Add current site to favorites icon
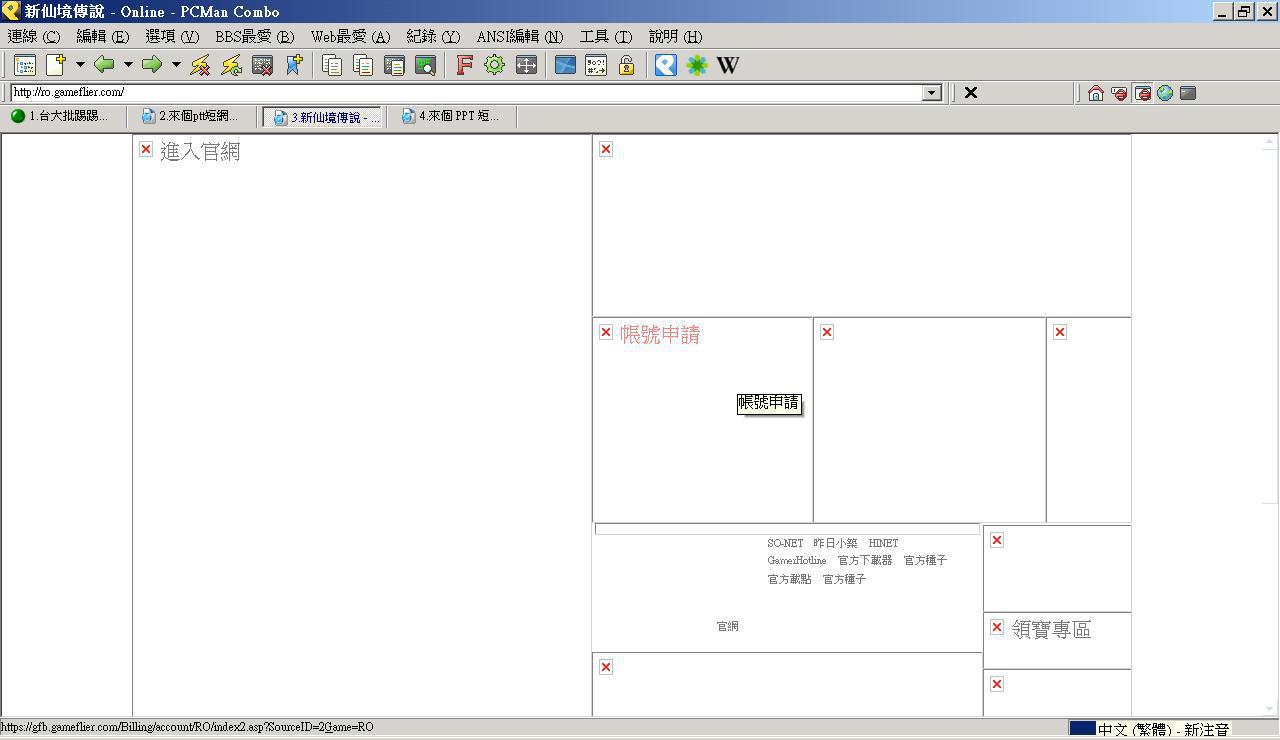Viewport: 1280px width, 740px height. pyautogui.click(x=293, y=65)
